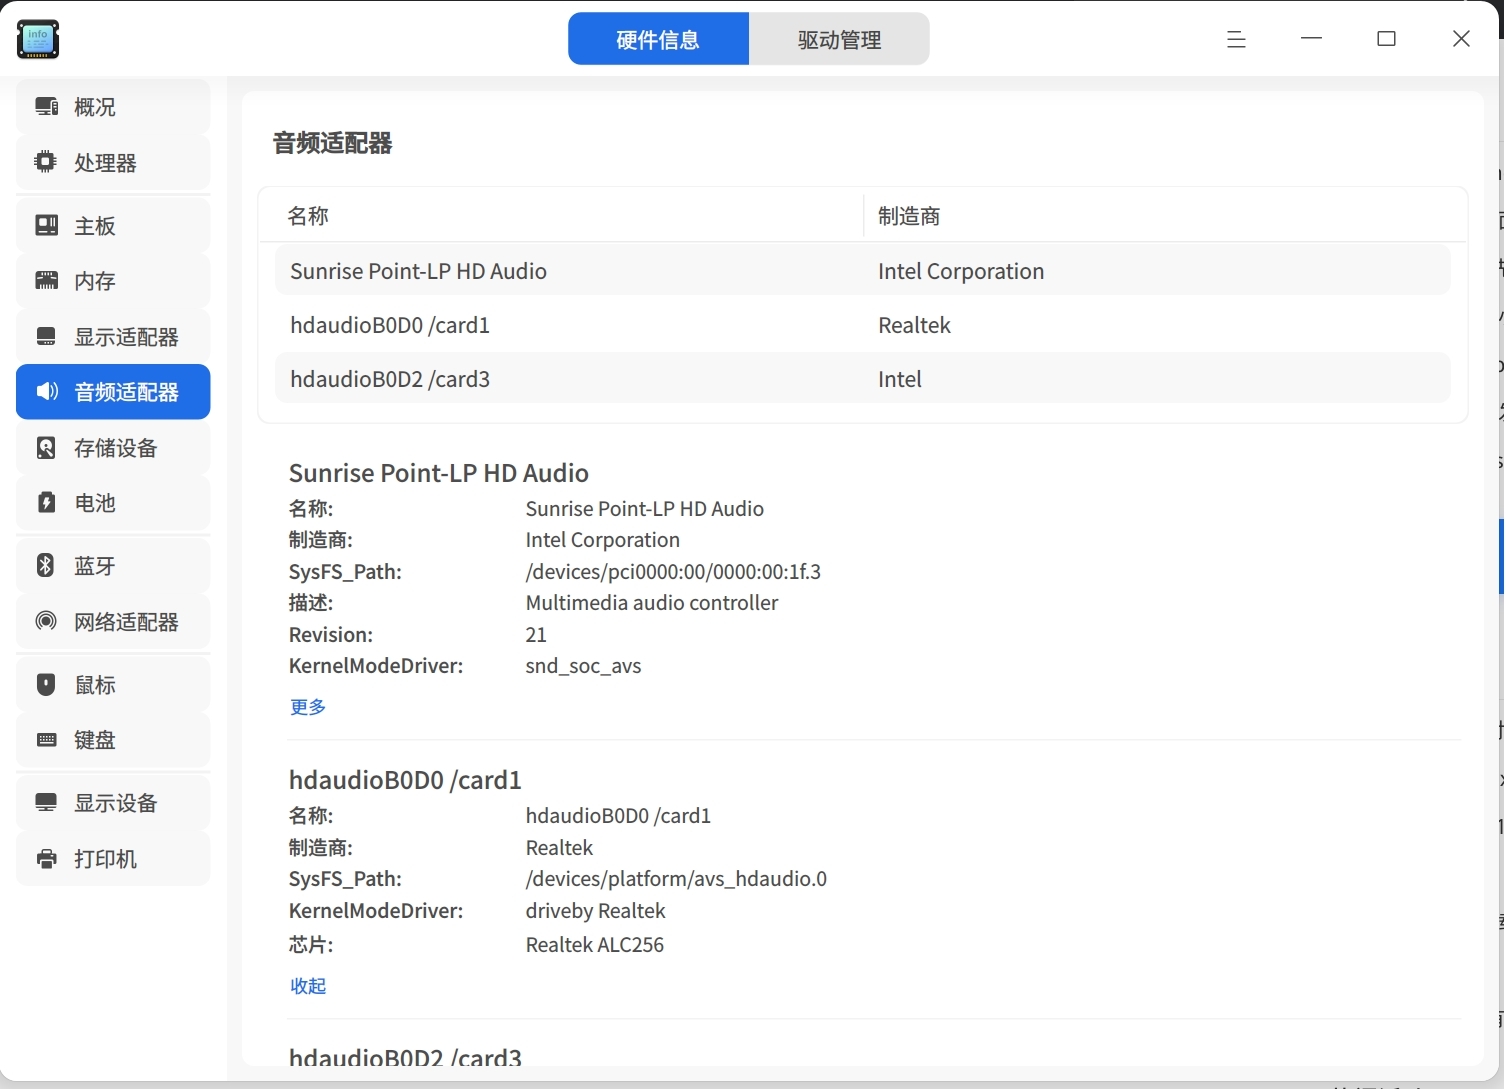
Task: Click the device manager app logo
Action: 38,39
